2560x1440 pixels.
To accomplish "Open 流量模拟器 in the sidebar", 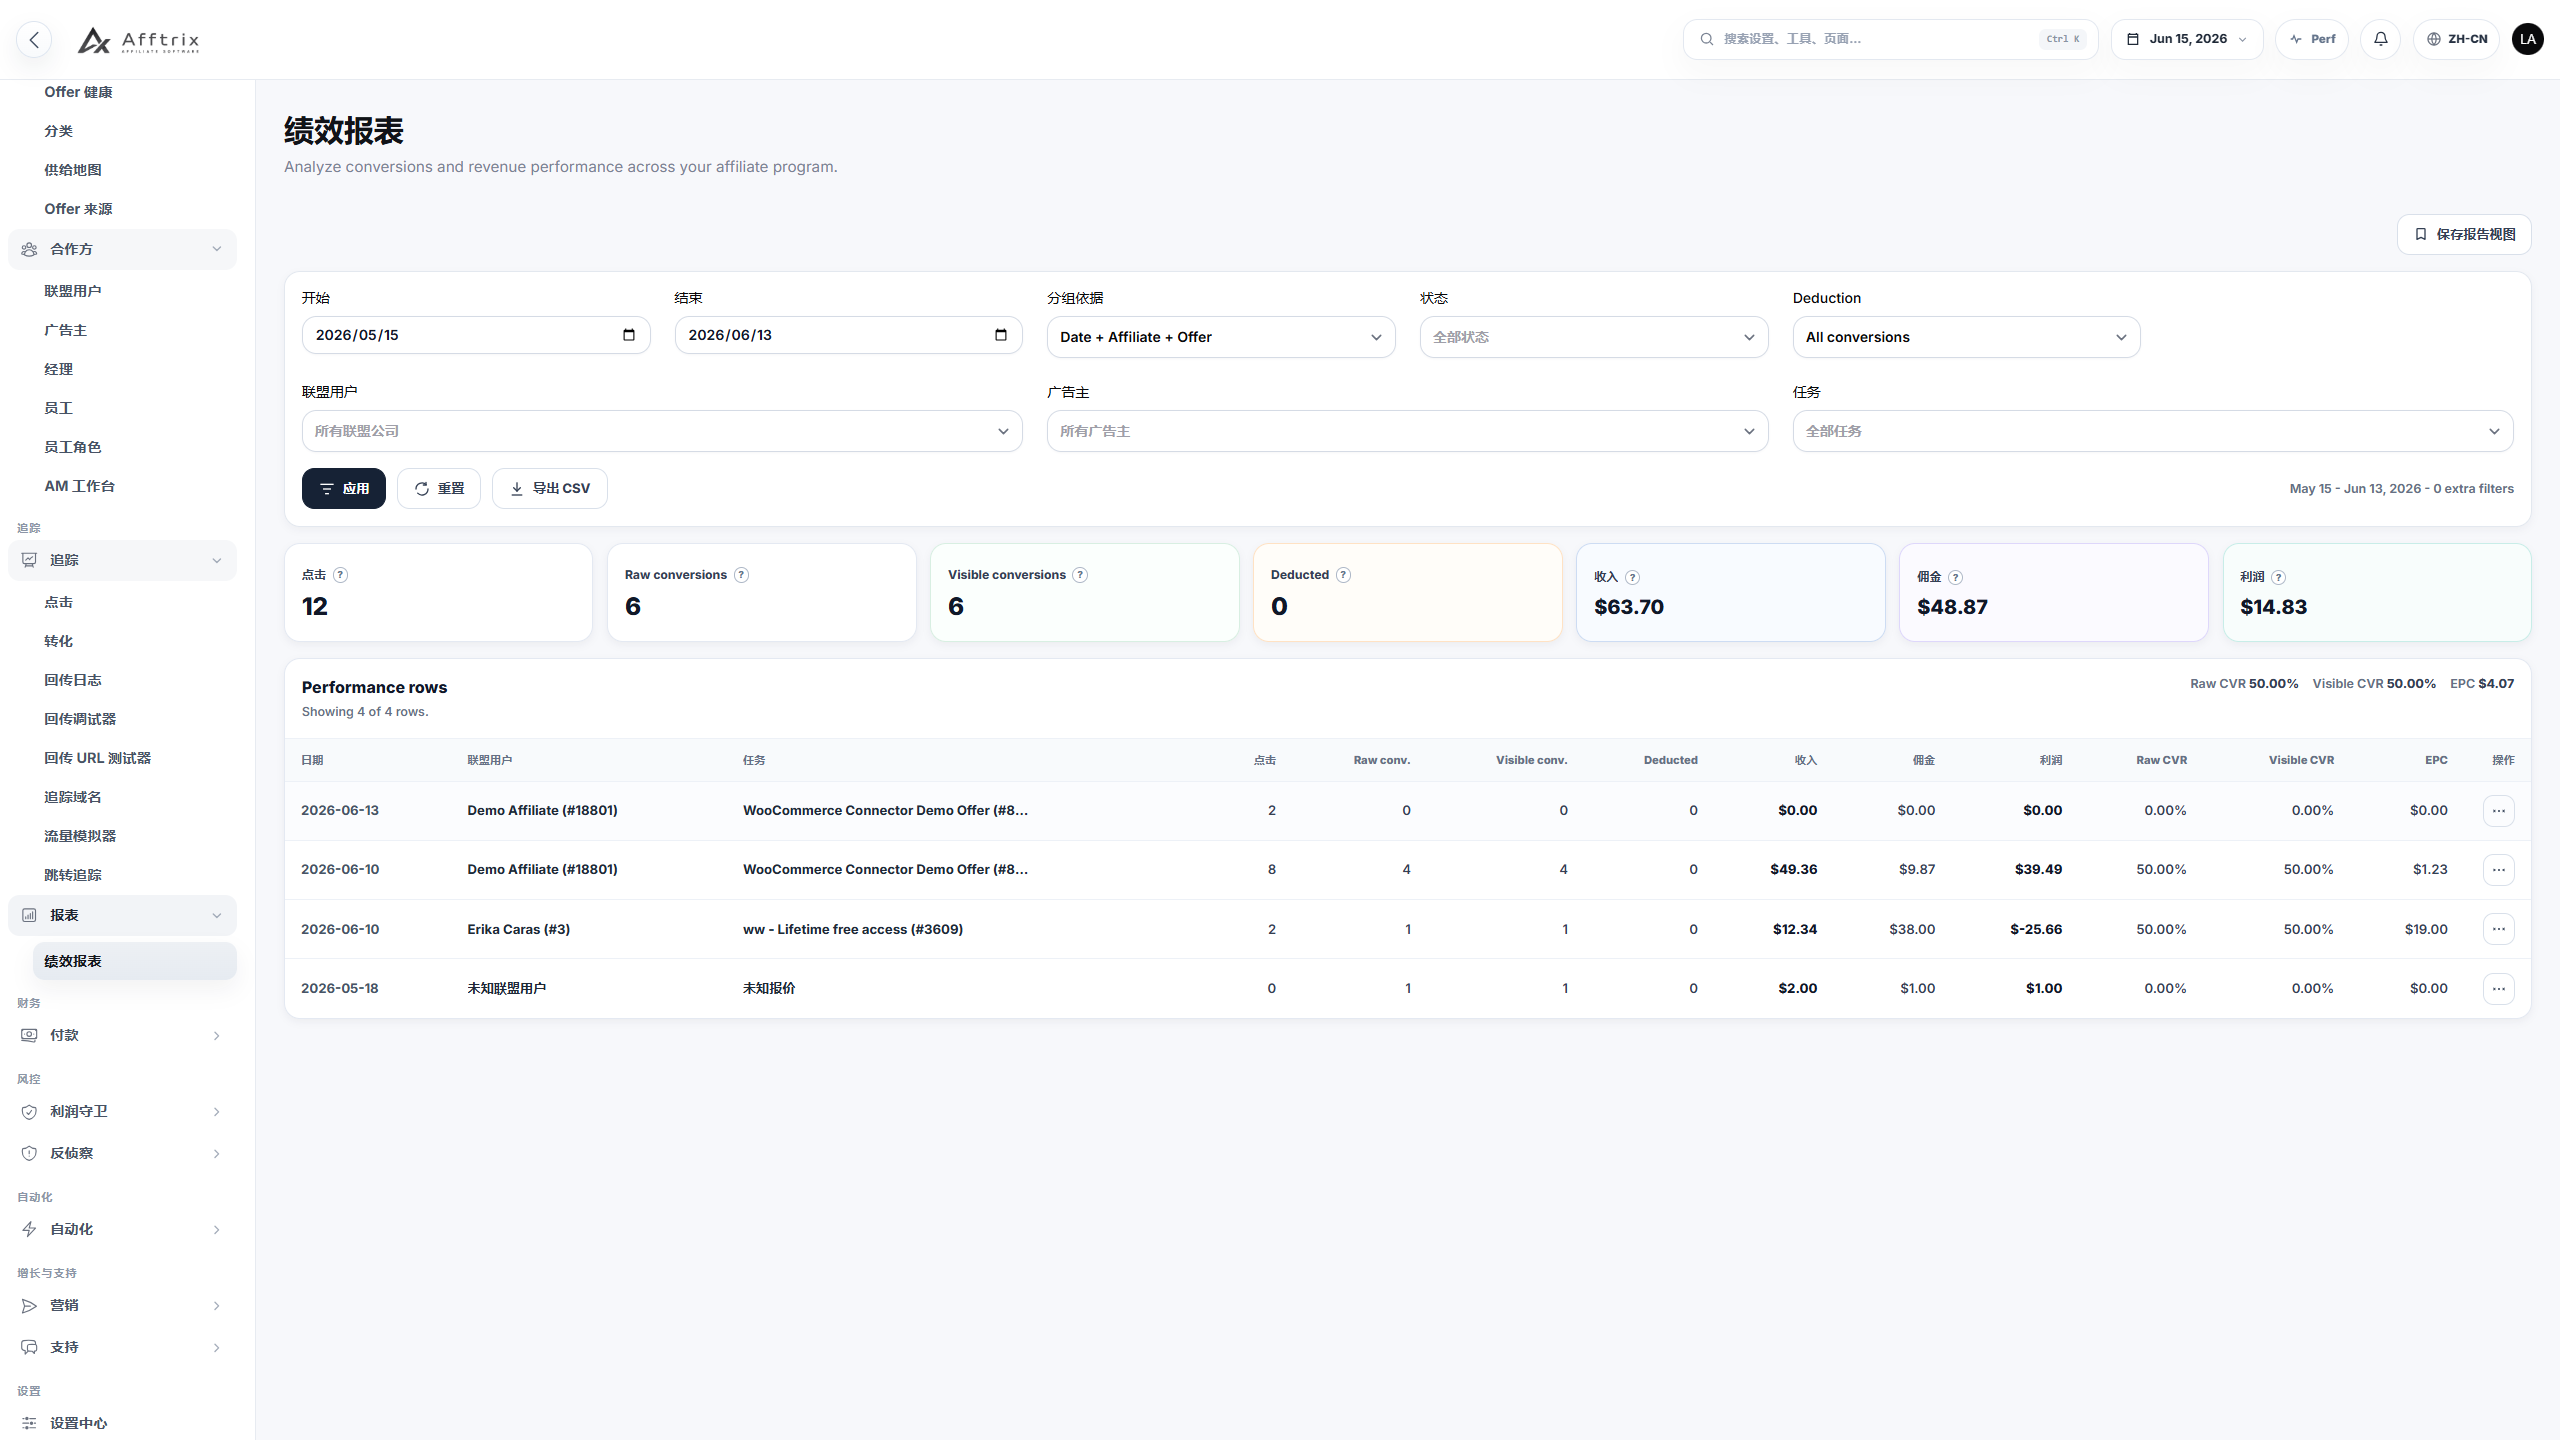I will pos(80,836).
